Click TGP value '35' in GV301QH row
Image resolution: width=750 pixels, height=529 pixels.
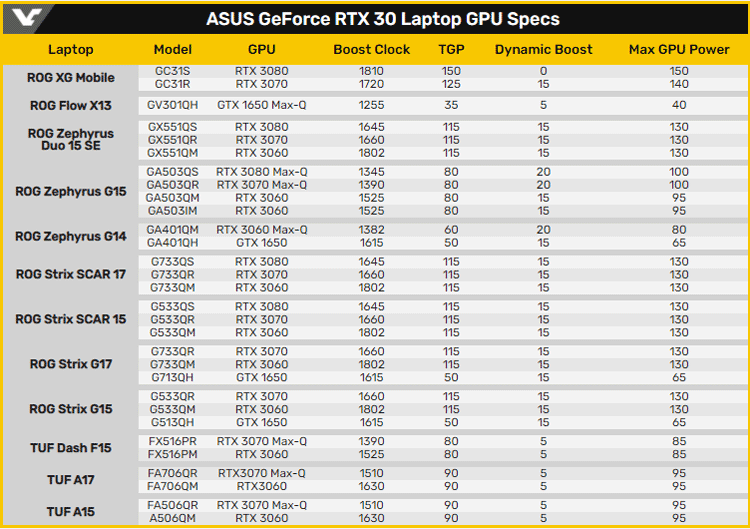click(x=452, y=105)
